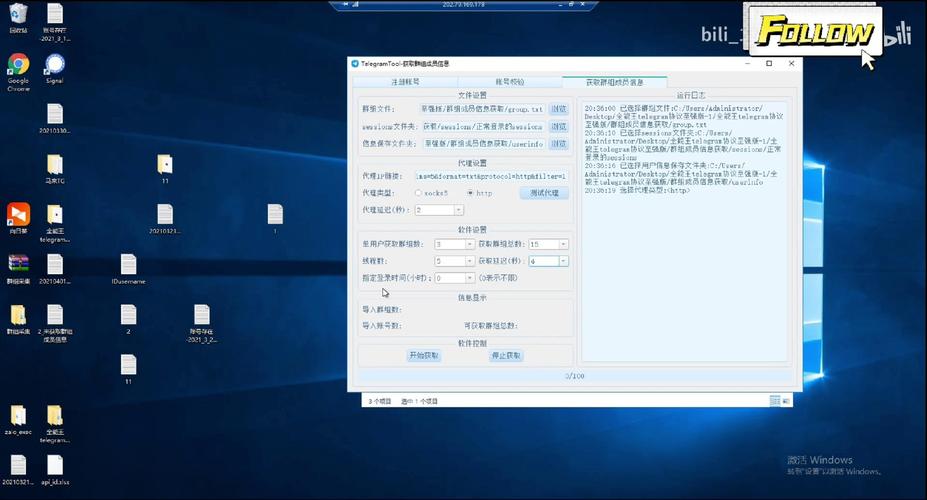
Task: Expand the 代理延迟(秒) dropdown
Action: (458, 210)
